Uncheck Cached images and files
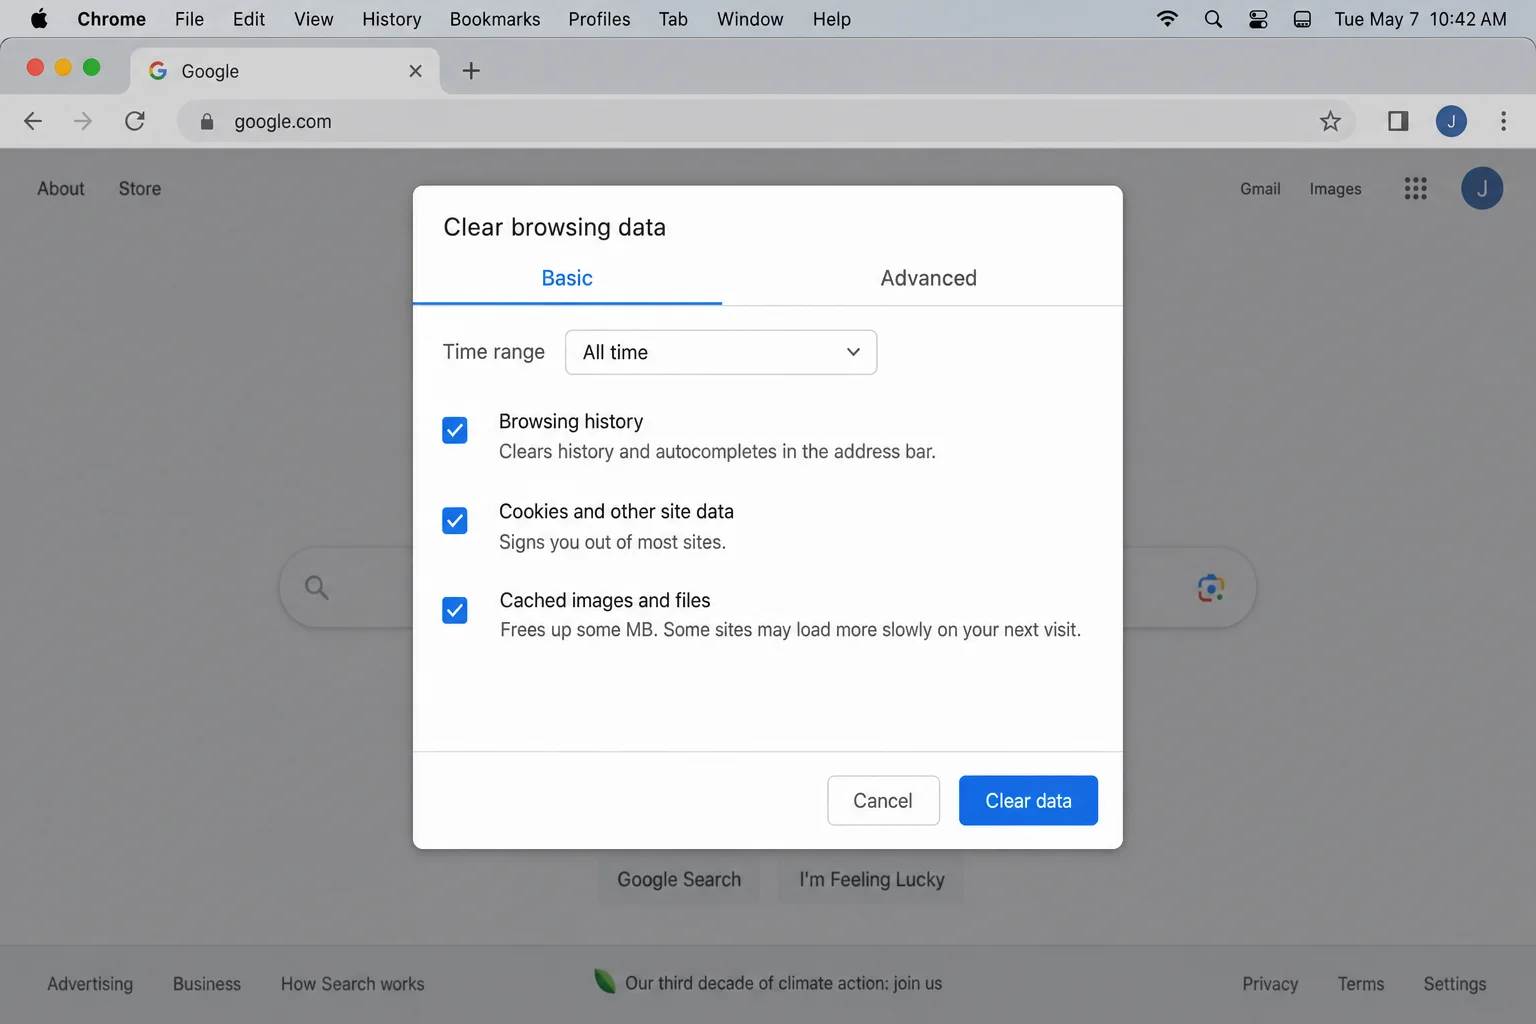This screenshot has width=1536, height=1024. point(455,610)
